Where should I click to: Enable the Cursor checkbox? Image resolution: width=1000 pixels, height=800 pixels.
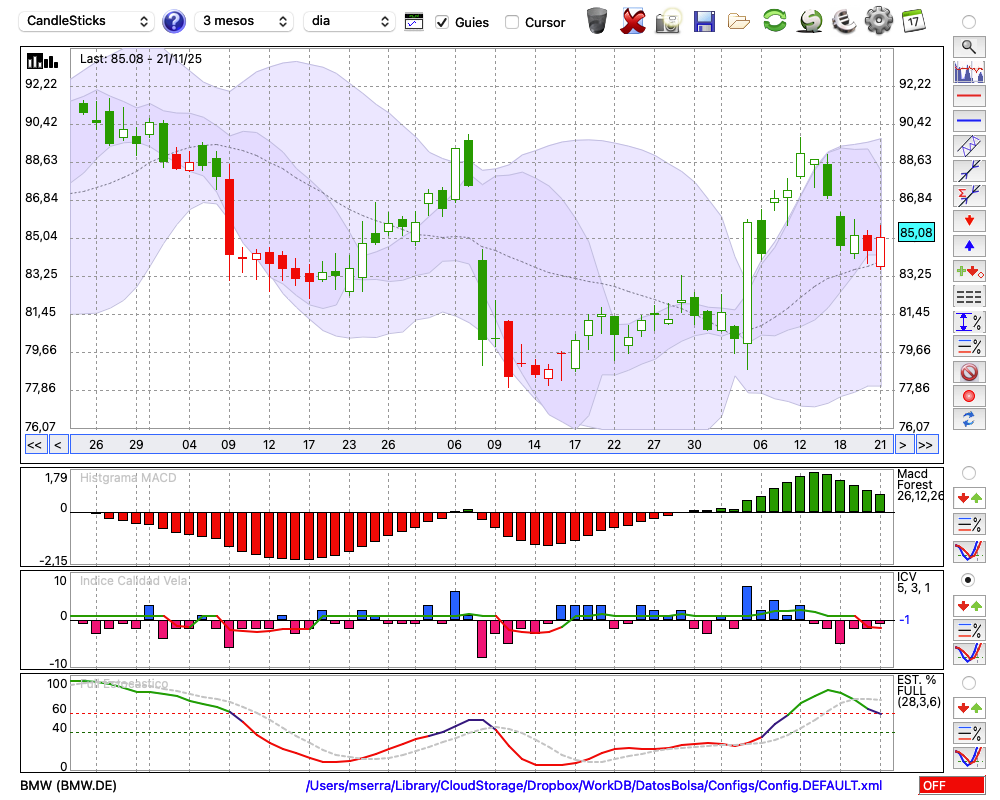point(512,22)
